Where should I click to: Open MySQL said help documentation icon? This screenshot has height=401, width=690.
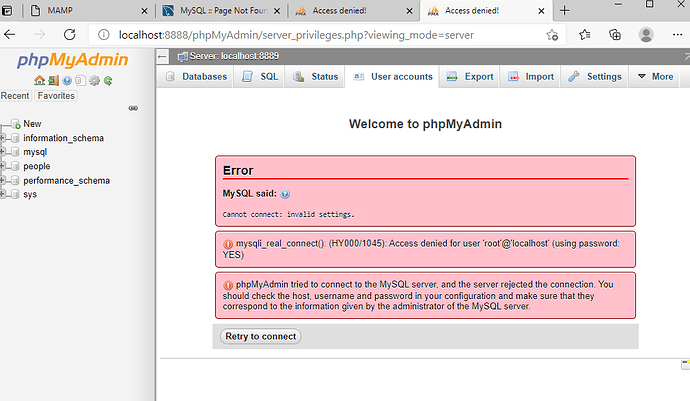pyautogui.click(x=285, y=194)
